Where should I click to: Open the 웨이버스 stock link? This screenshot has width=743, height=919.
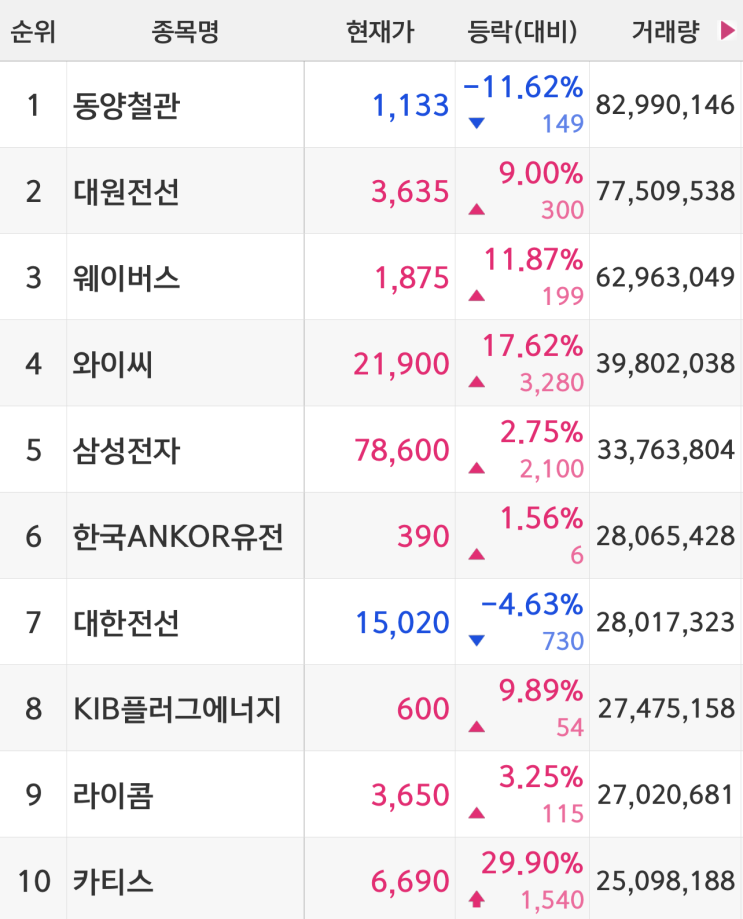[x=126, y=278]
